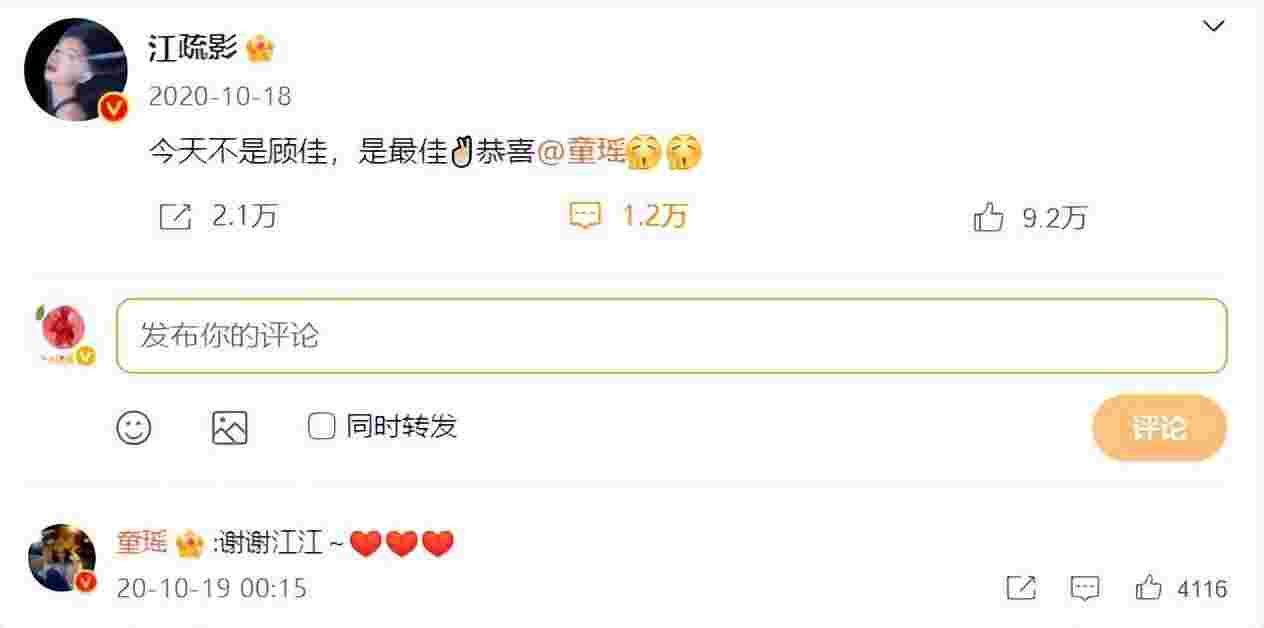This screenshot has width=1264, height=628.
Task: Repost 童瑶's comment via its share icon
Action: [1021, 588]
